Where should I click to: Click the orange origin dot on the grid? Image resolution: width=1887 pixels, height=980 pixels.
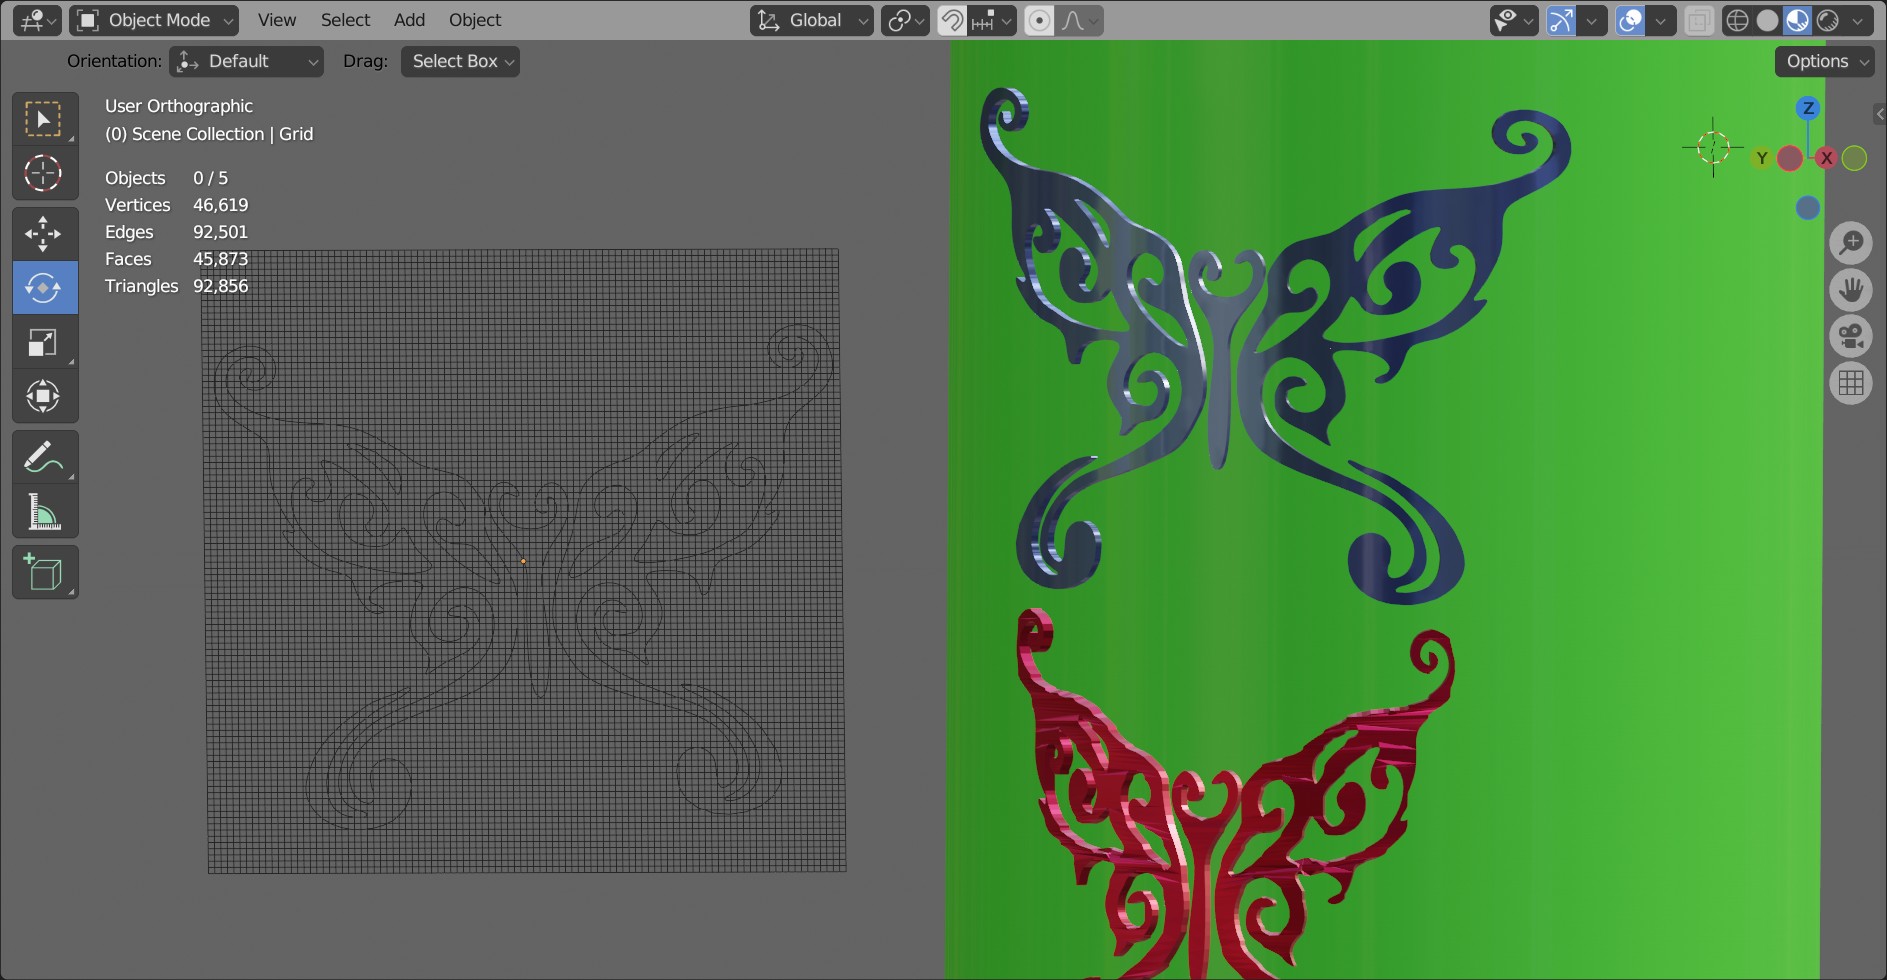tap(523, 562)
